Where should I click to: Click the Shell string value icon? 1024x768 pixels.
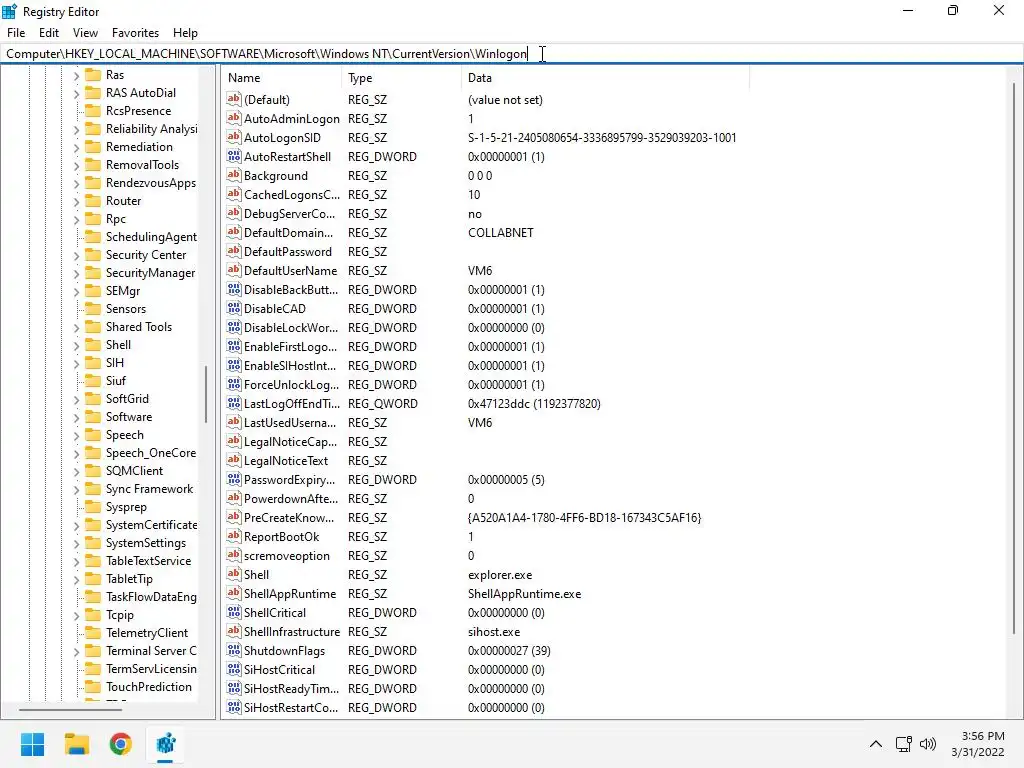point(233,574)
